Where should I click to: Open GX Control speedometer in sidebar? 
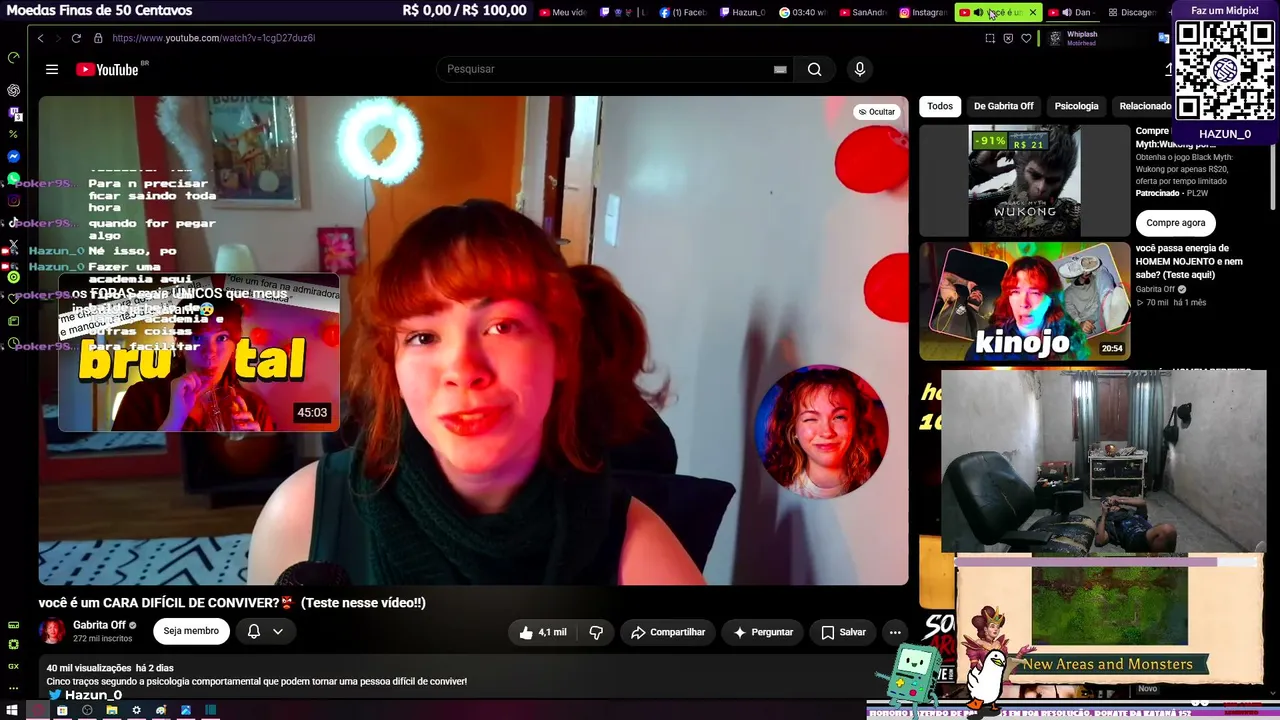coord(13,57)
